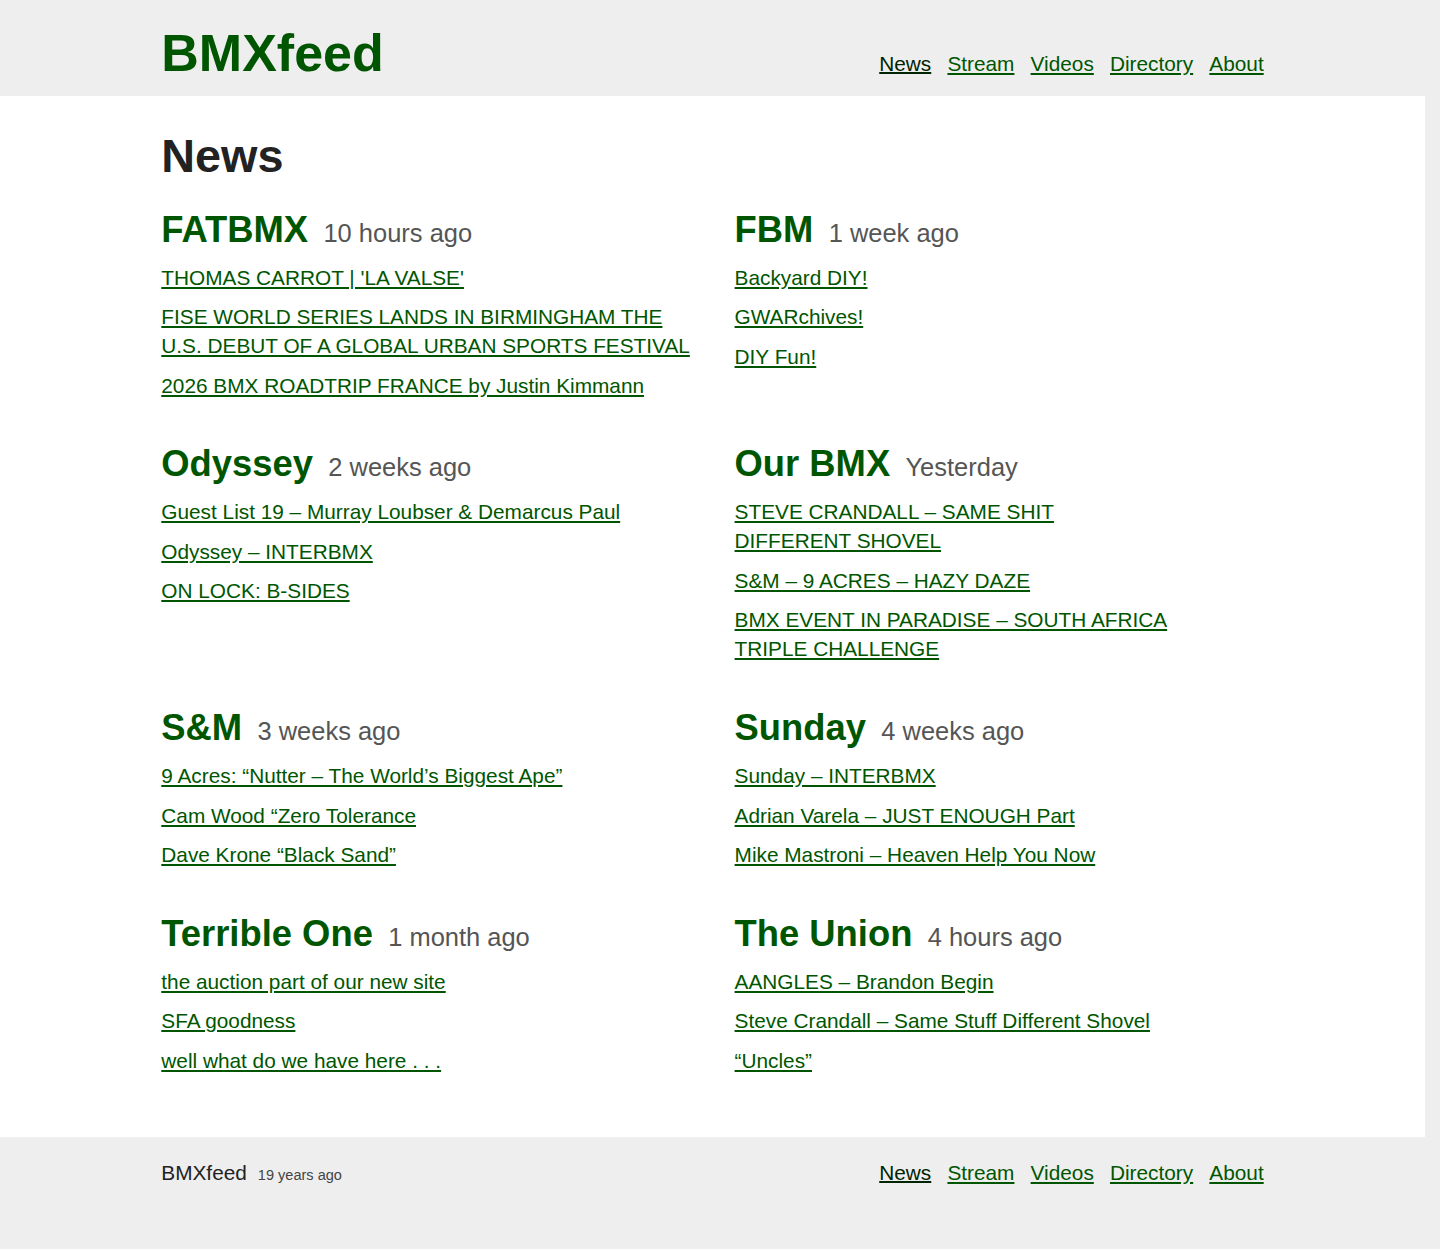The height and width of the screenshot is (1249, 1440).
Task: Open the Backyard DIY! post
Action: (x=800, y=278)
